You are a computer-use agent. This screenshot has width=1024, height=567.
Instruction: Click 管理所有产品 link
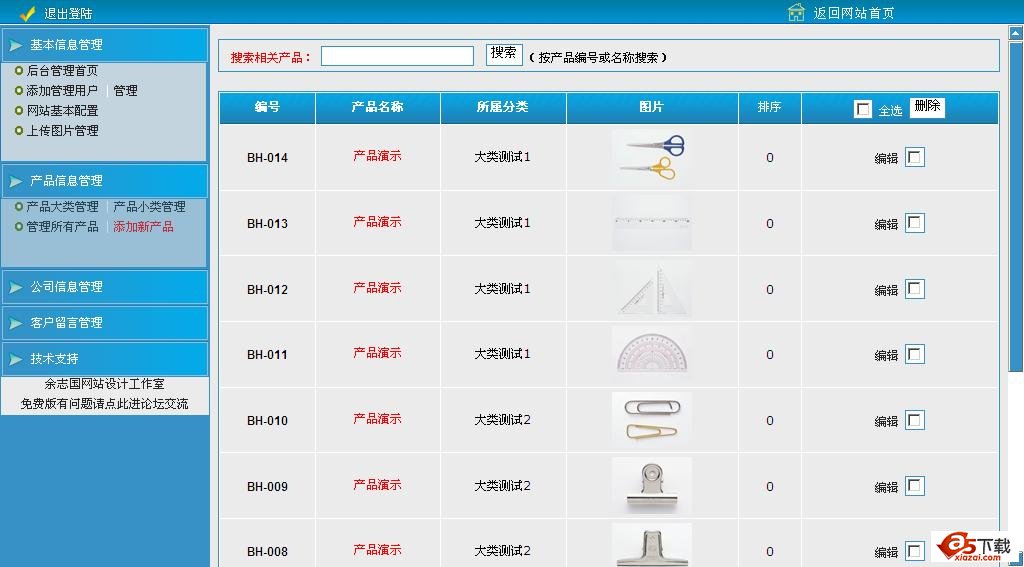tap(62, 227)
